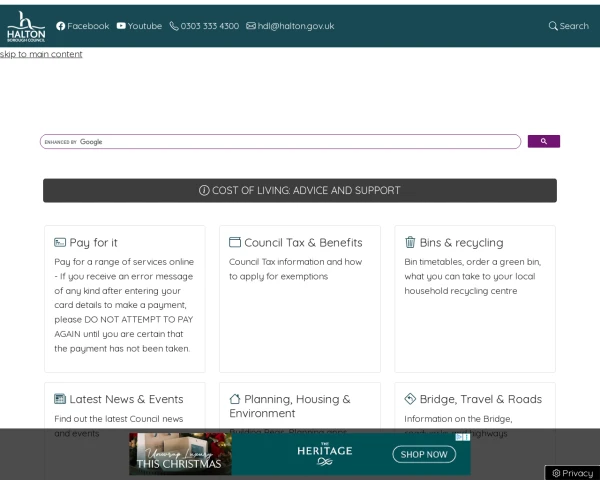
Task: Click the Privacy gear icon
Action: click(x=556, y=473)
